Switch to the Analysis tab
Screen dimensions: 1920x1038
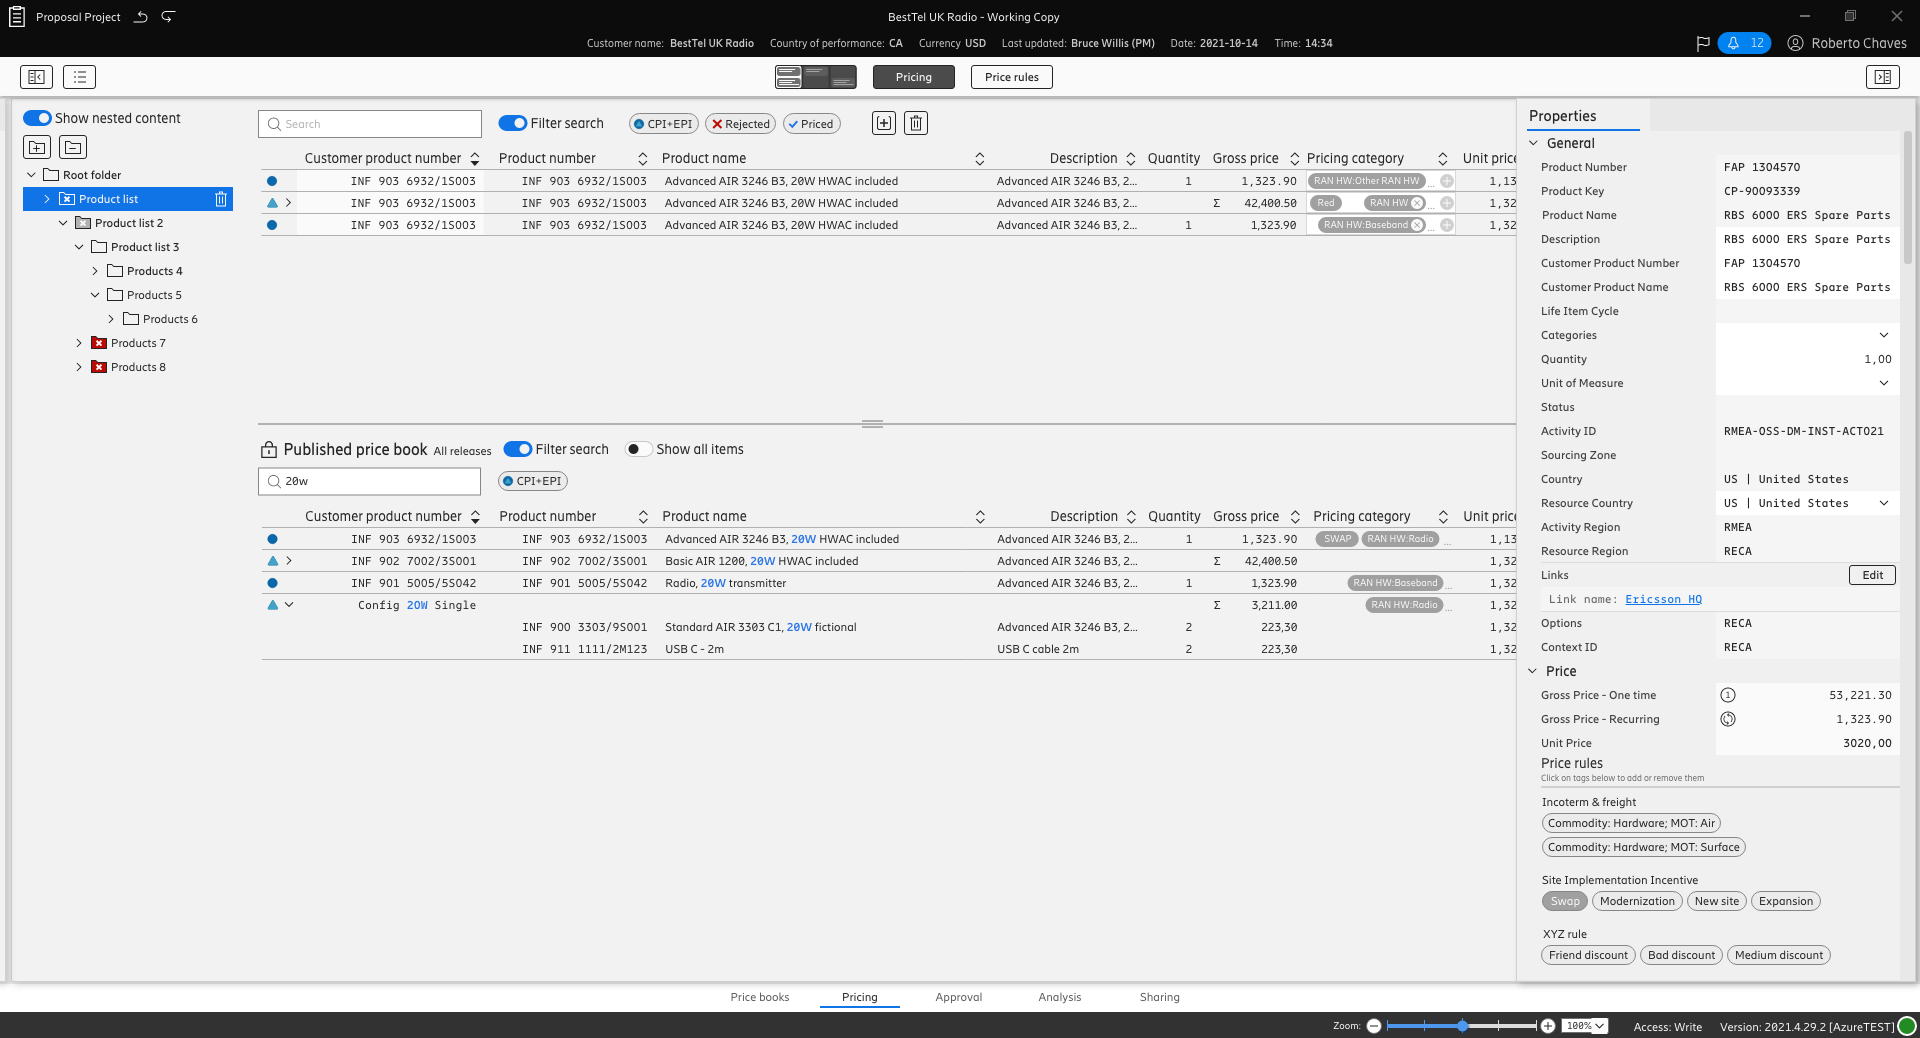click(x=1060, y=997)
